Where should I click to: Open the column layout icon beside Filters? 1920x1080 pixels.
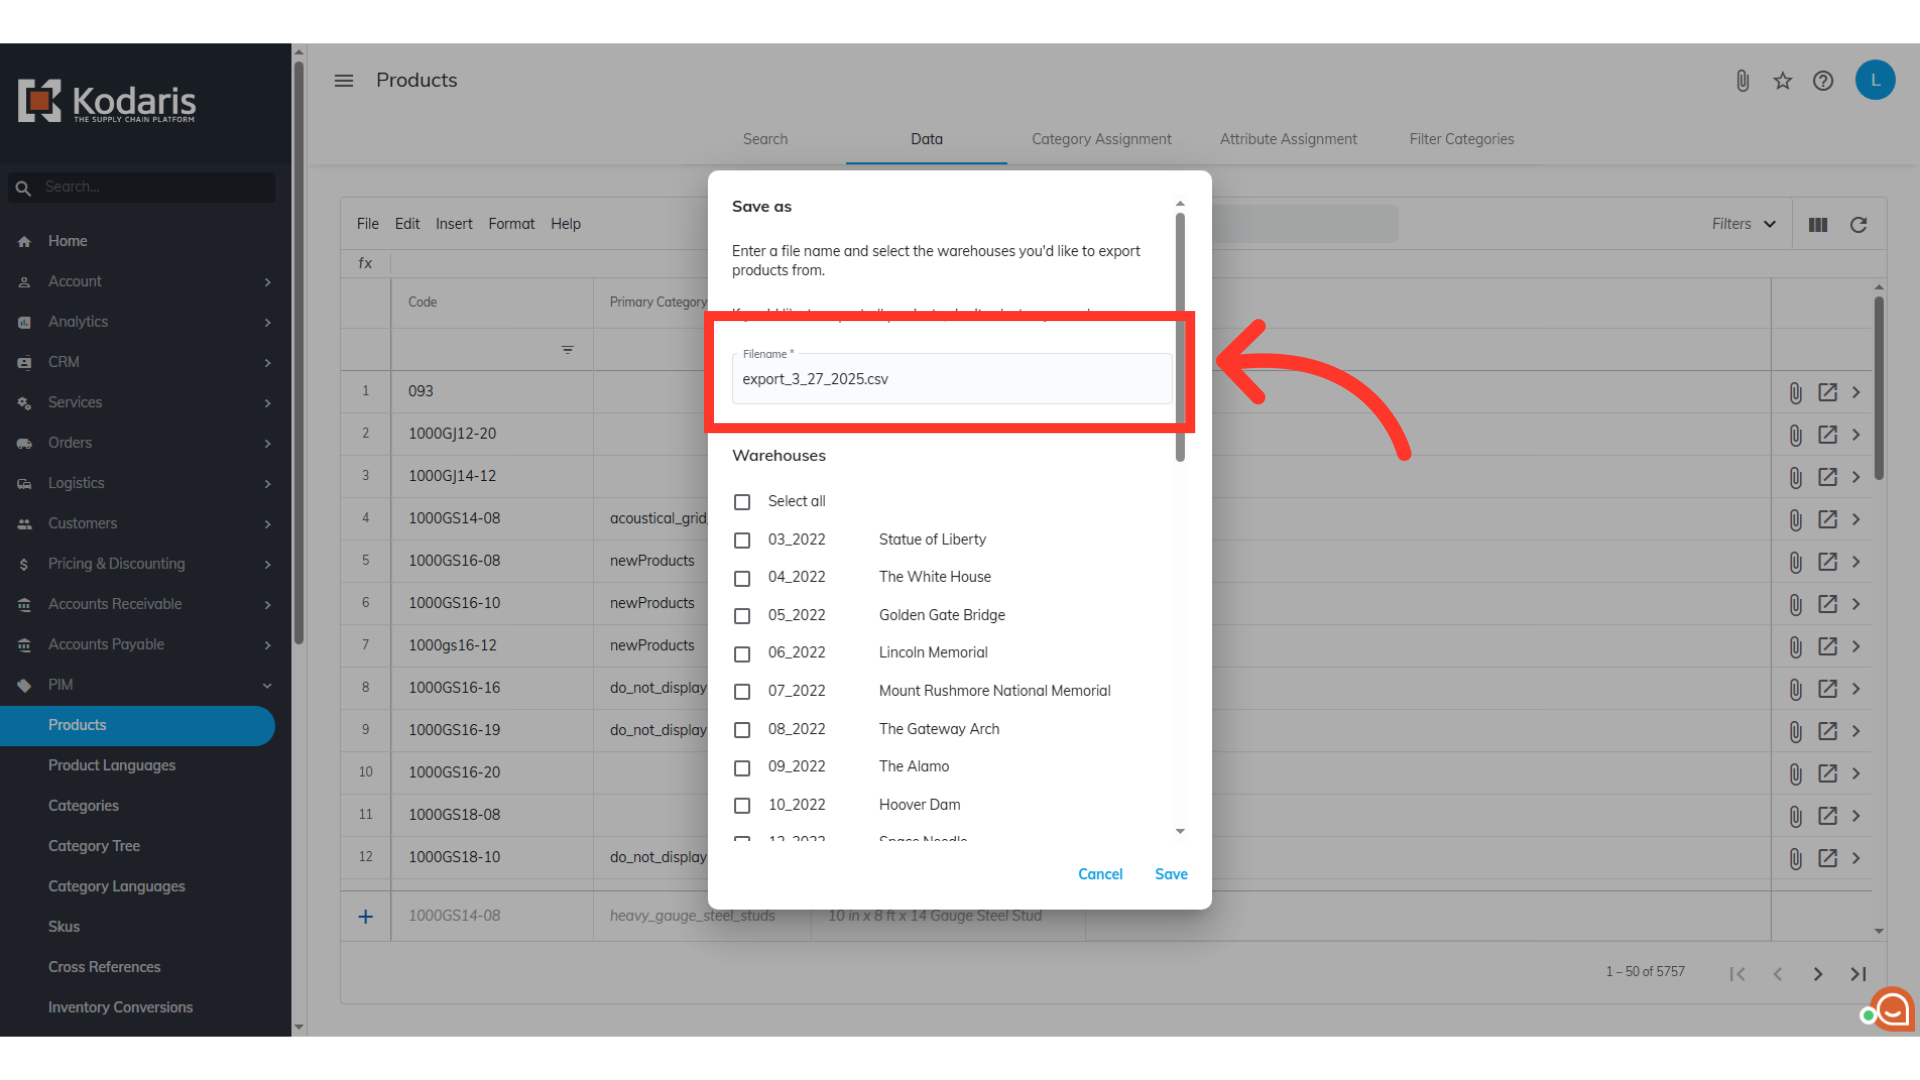[x=1818, y=225]
